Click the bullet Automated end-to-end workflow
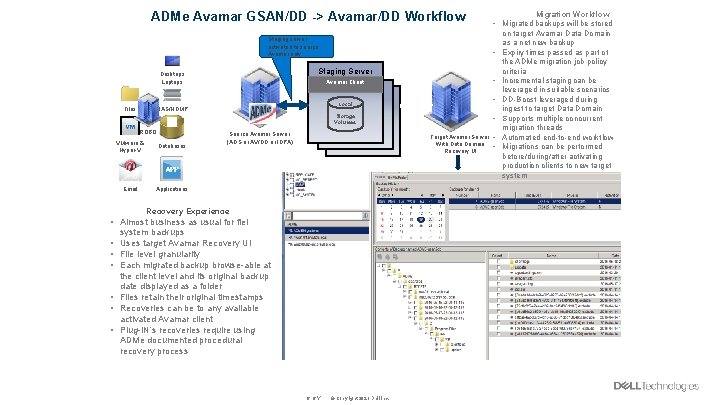Image resolution: width=720 pixels, height=405 pixels. pos(557,137)
